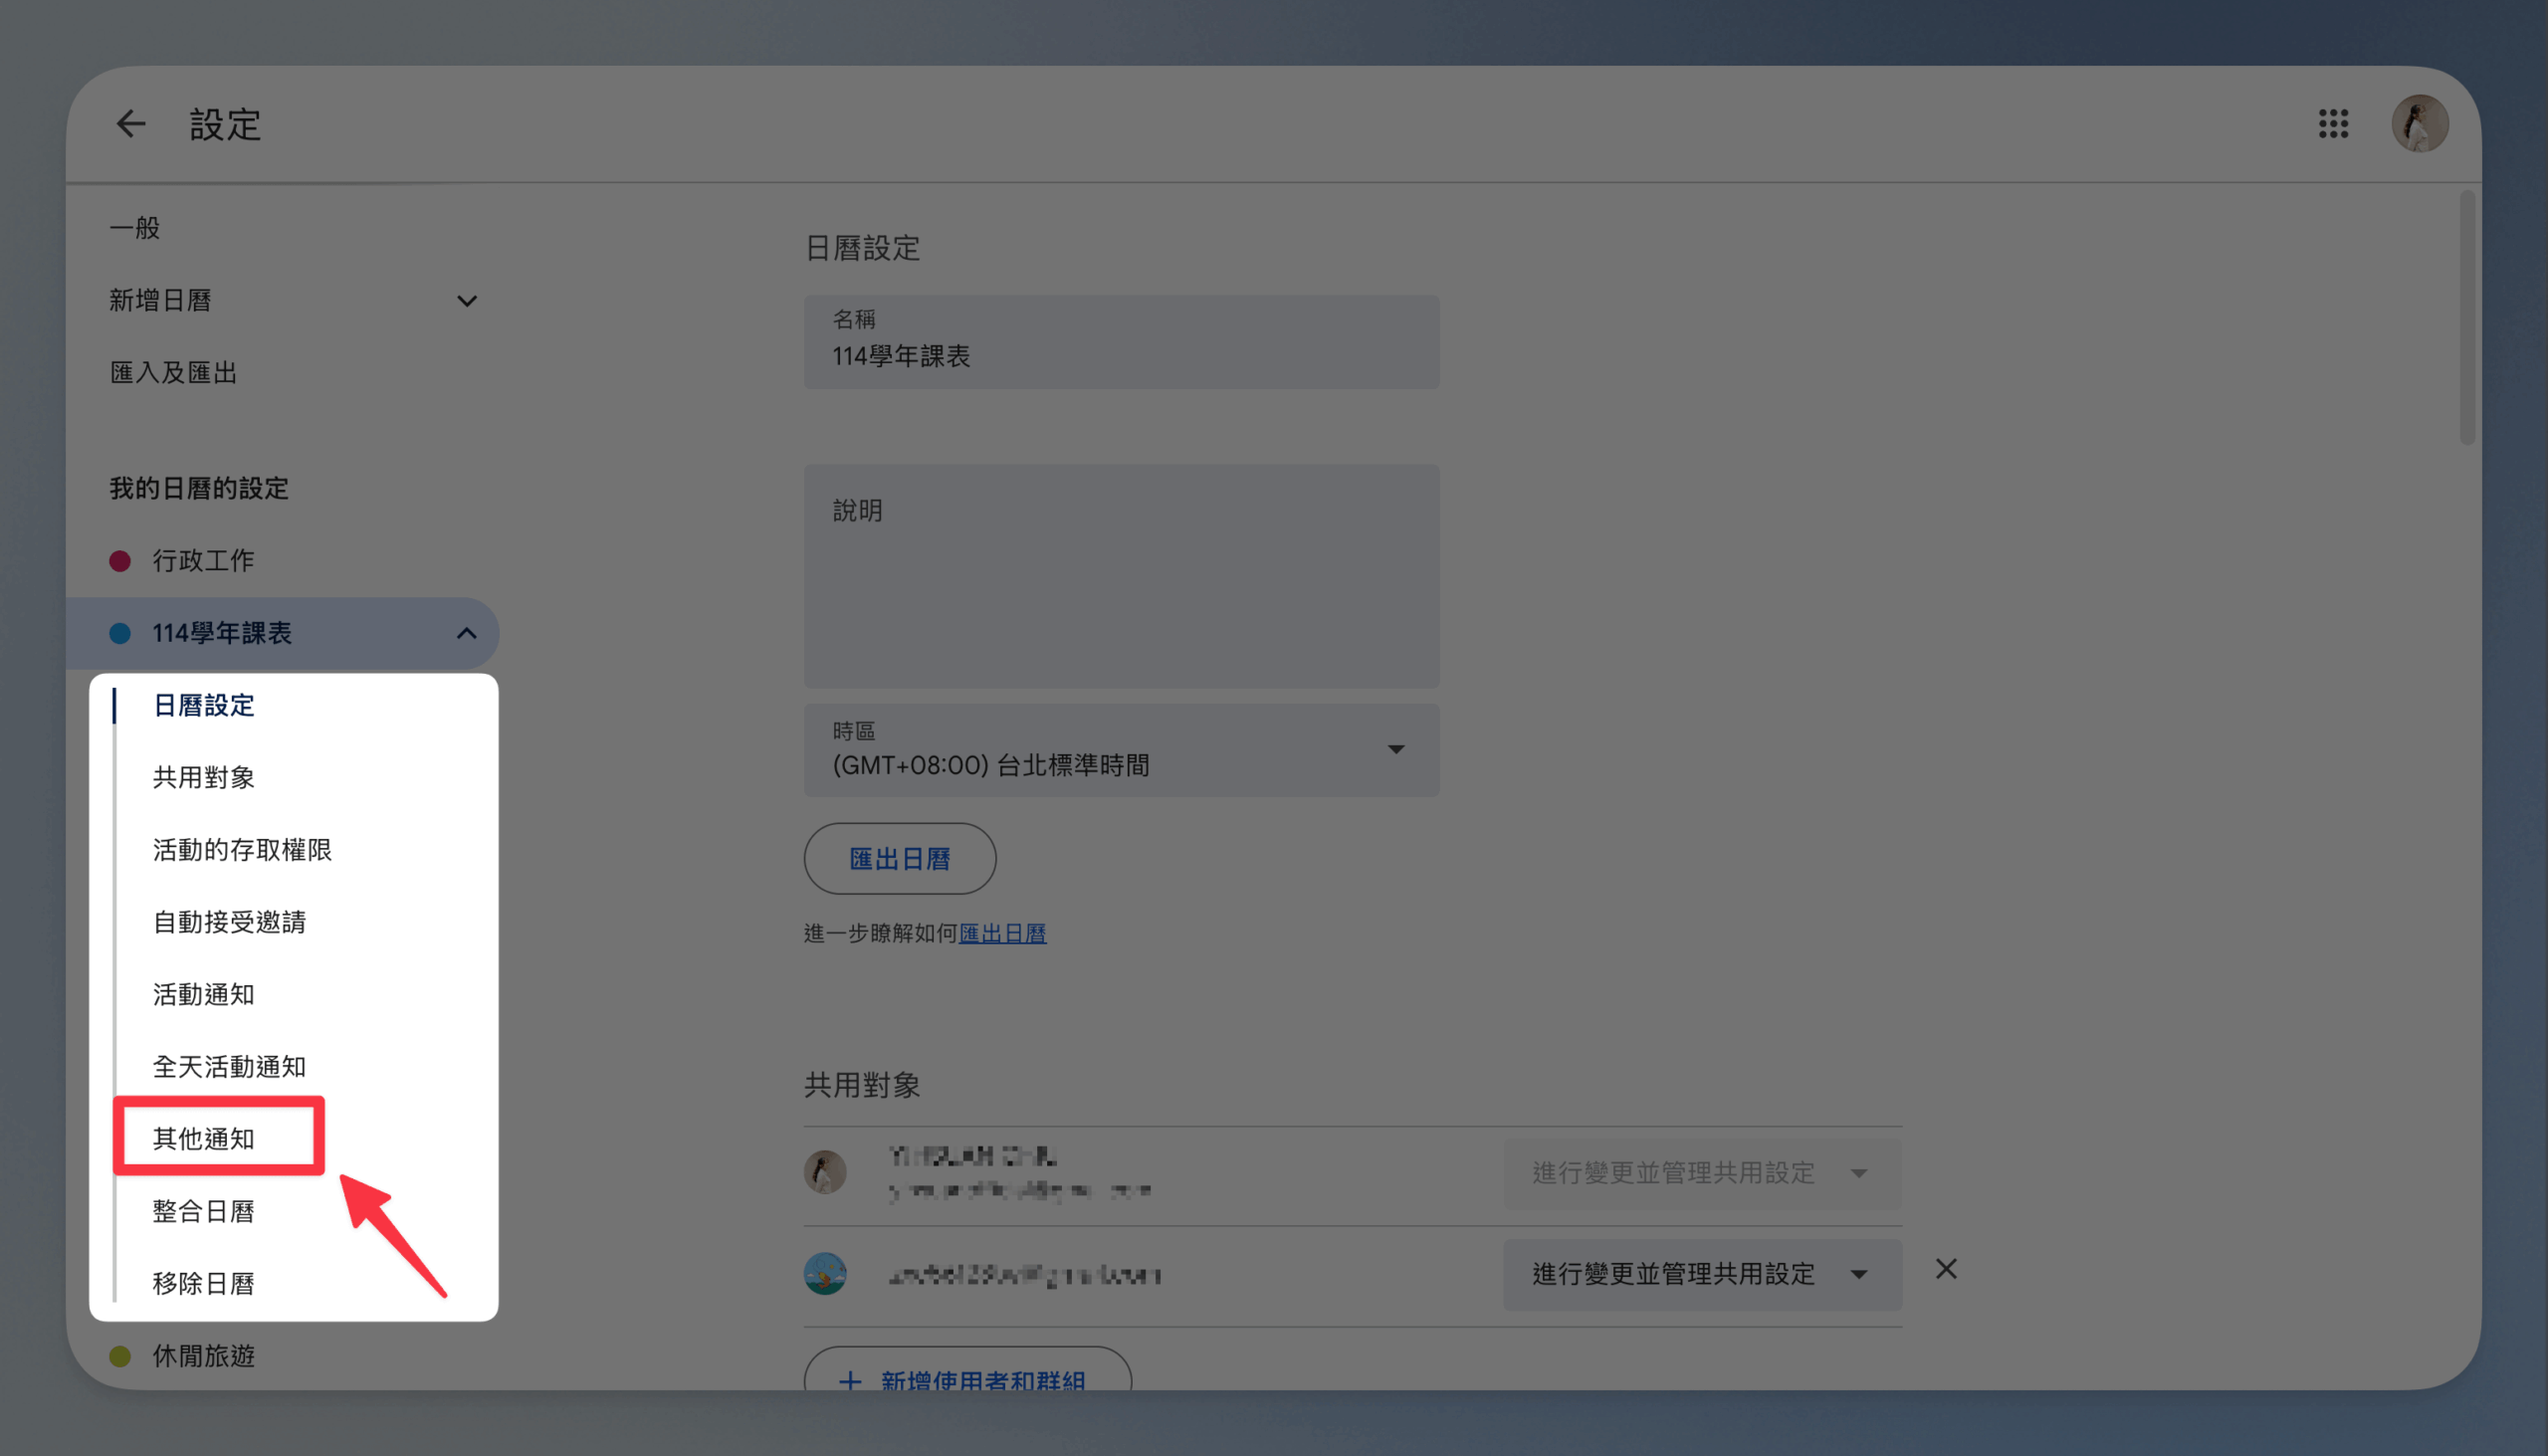This screenshot has height=1456, width=2548.
Task: Click the 說明 description text area
Action: [1121, 580]
